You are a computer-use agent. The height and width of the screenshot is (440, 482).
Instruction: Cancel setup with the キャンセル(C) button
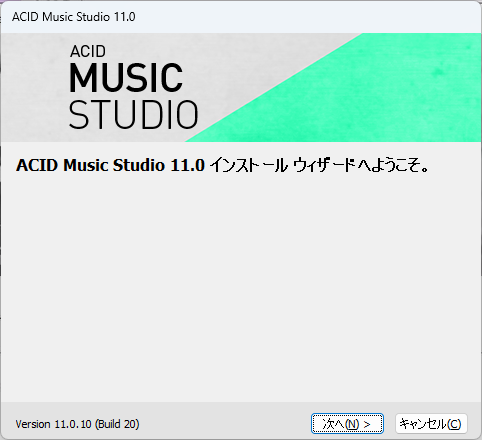point(431,424)
